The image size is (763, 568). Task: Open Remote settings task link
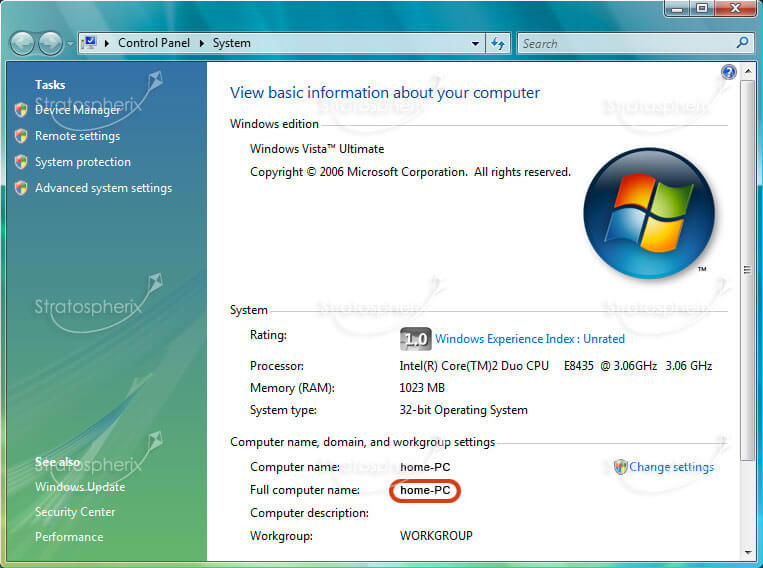tap(77, 136)
